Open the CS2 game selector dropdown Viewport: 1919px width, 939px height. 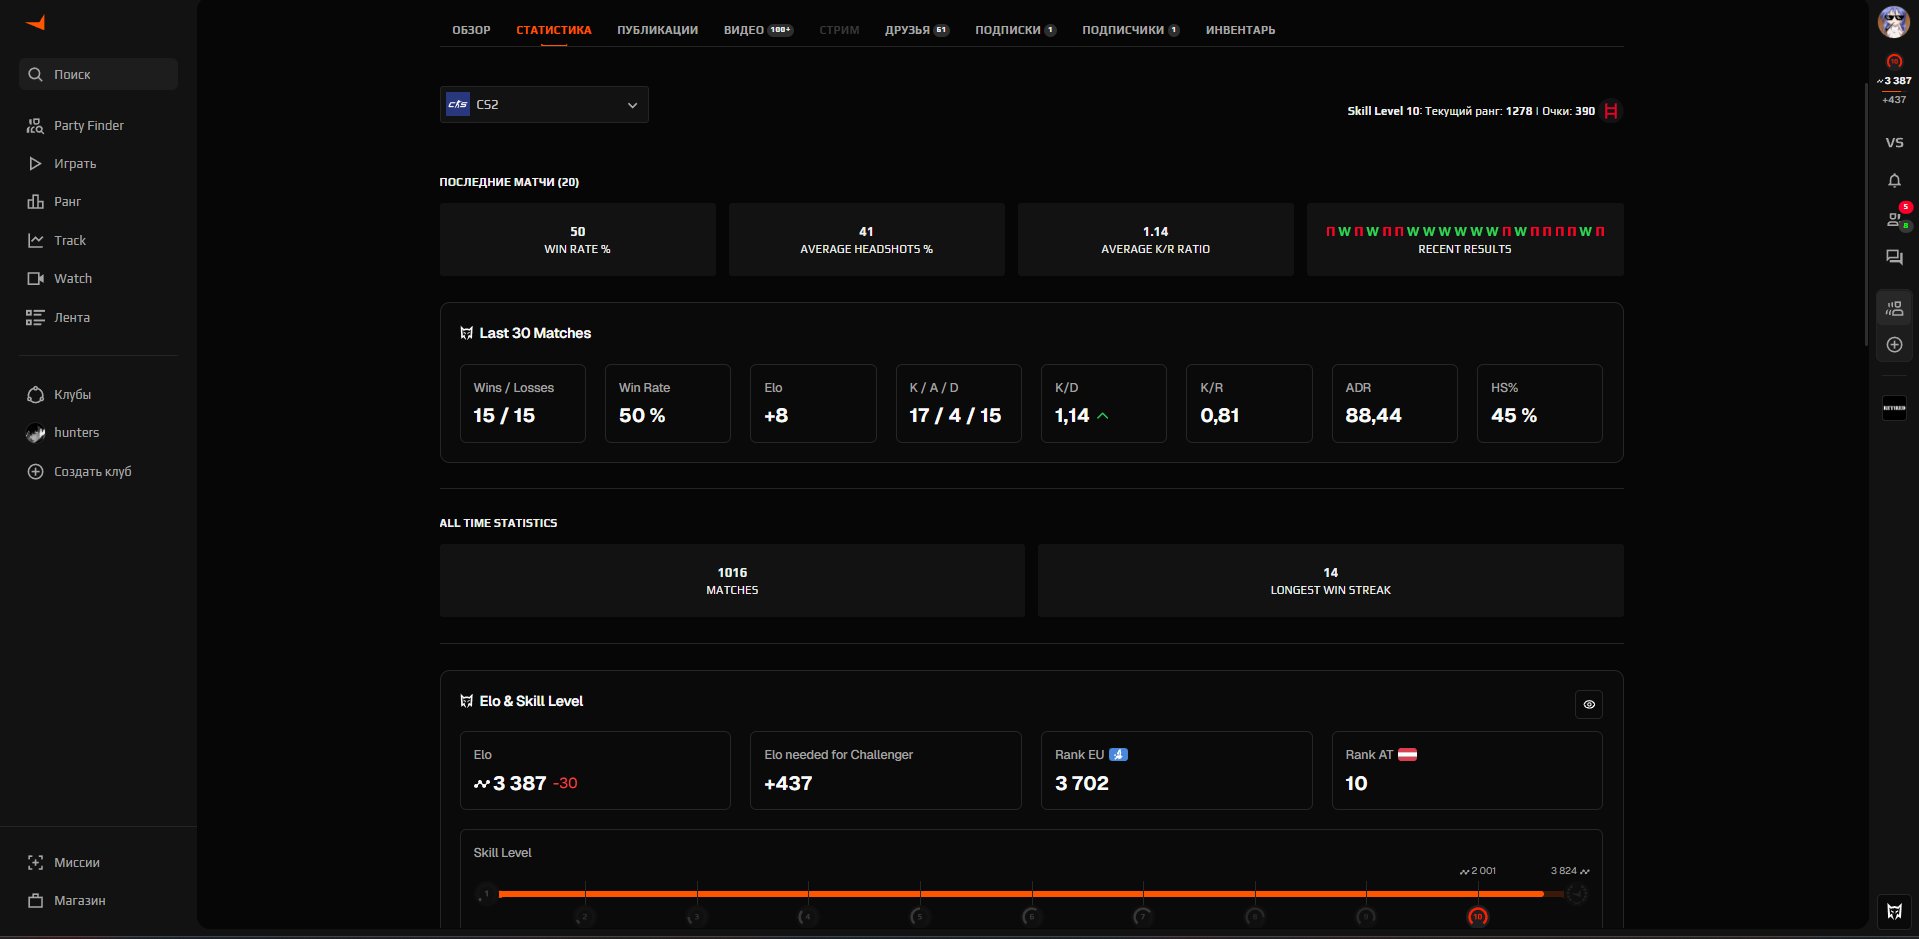point(543,104)
